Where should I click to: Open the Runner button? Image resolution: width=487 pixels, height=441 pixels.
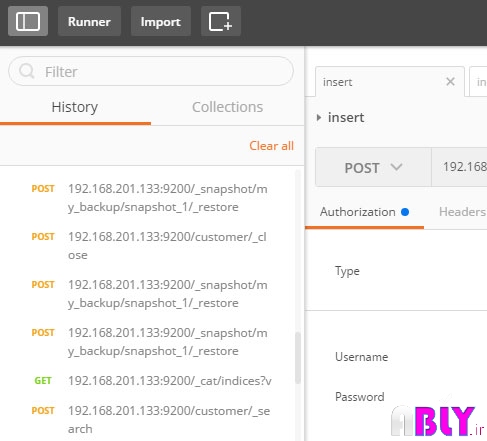89,21
